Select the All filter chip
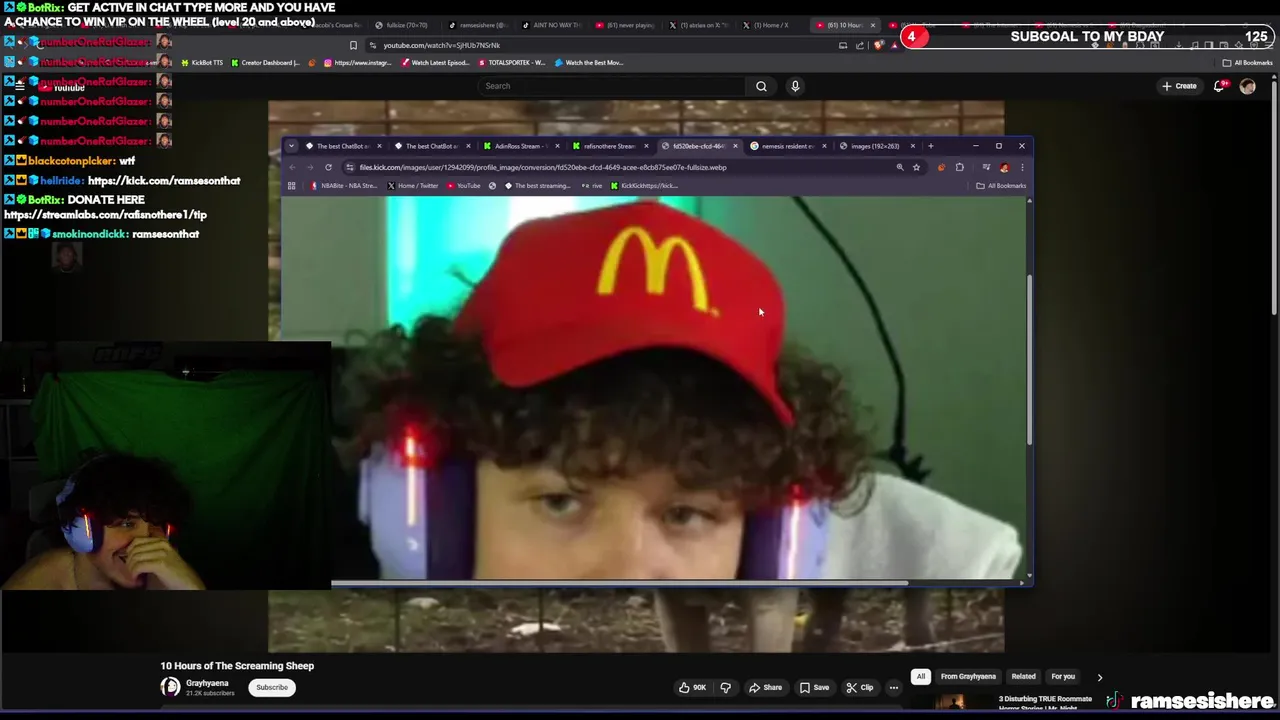1280x720 pixels. click(920, 677)
